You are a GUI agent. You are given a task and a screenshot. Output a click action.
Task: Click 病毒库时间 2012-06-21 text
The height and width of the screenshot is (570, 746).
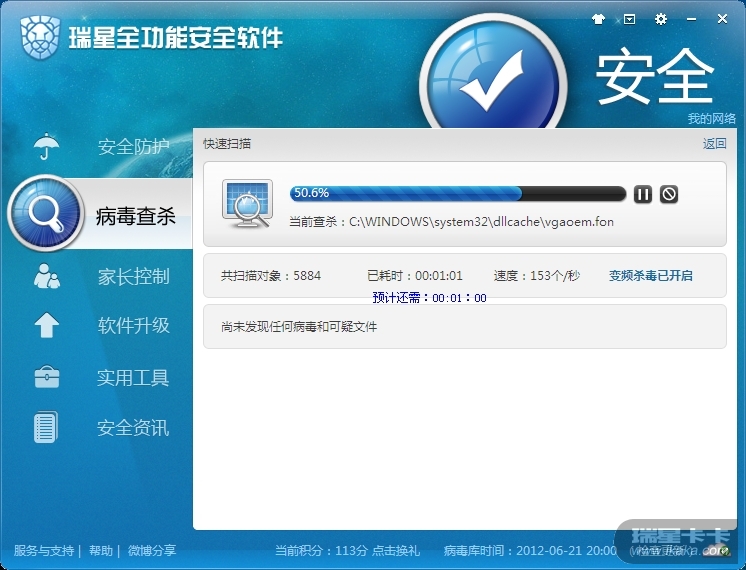click(x=530, y=551)
